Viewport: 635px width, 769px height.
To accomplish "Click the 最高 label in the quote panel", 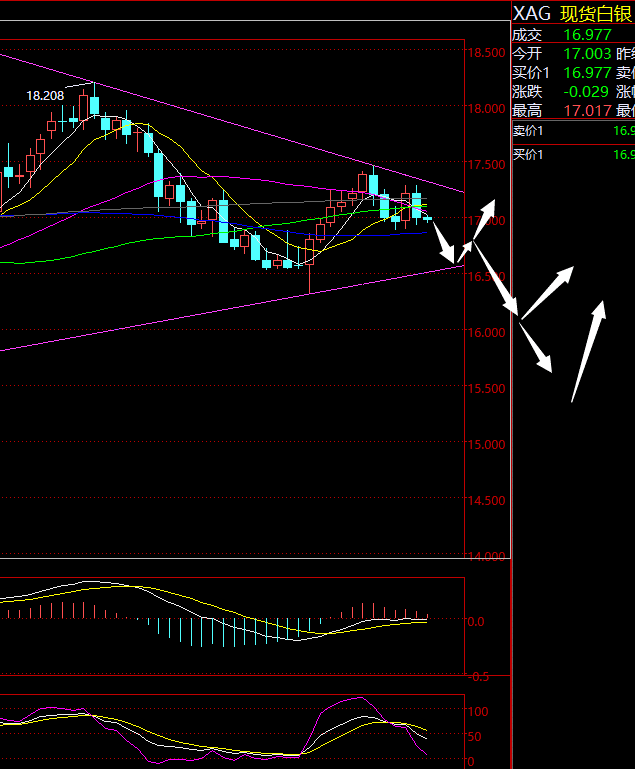I will (x=527, y=110).
